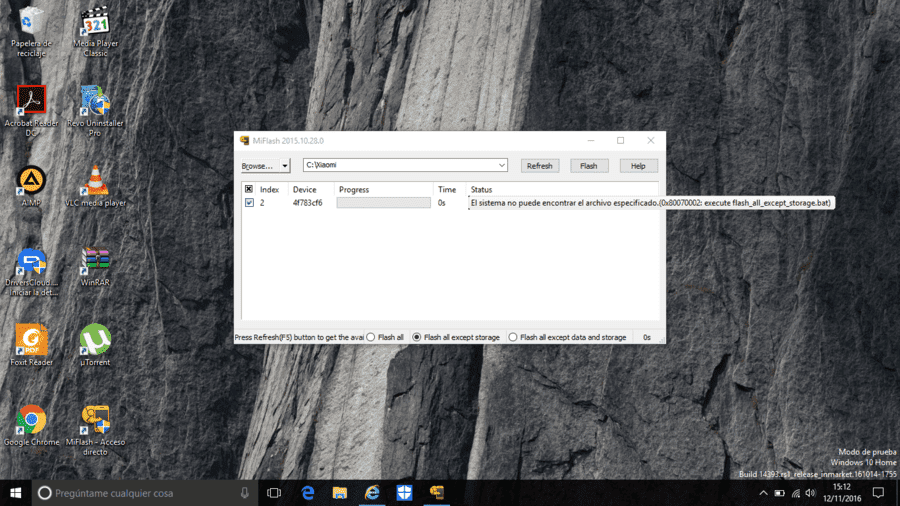Close the MiFlash window
900x506 pixels.
(650, 141)
